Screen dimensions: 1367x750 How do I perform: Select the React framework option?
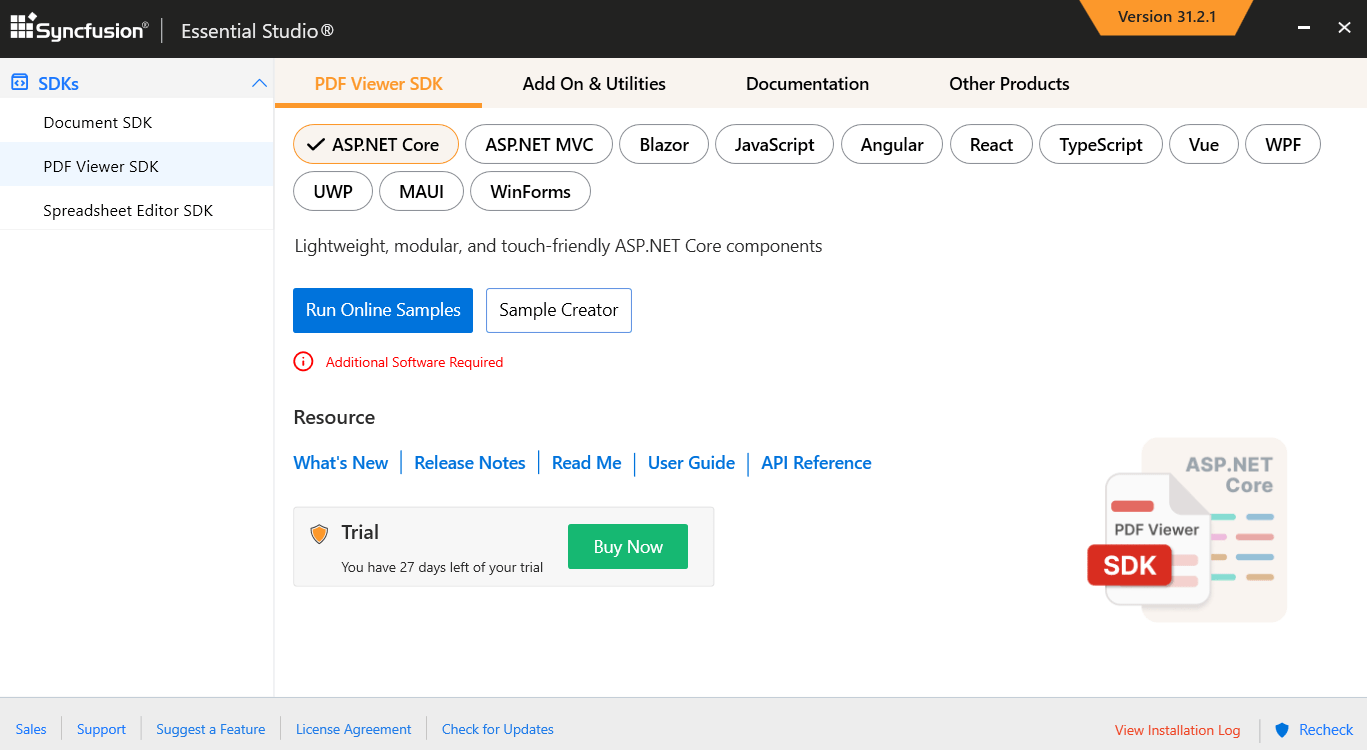(x=990, y=144)
